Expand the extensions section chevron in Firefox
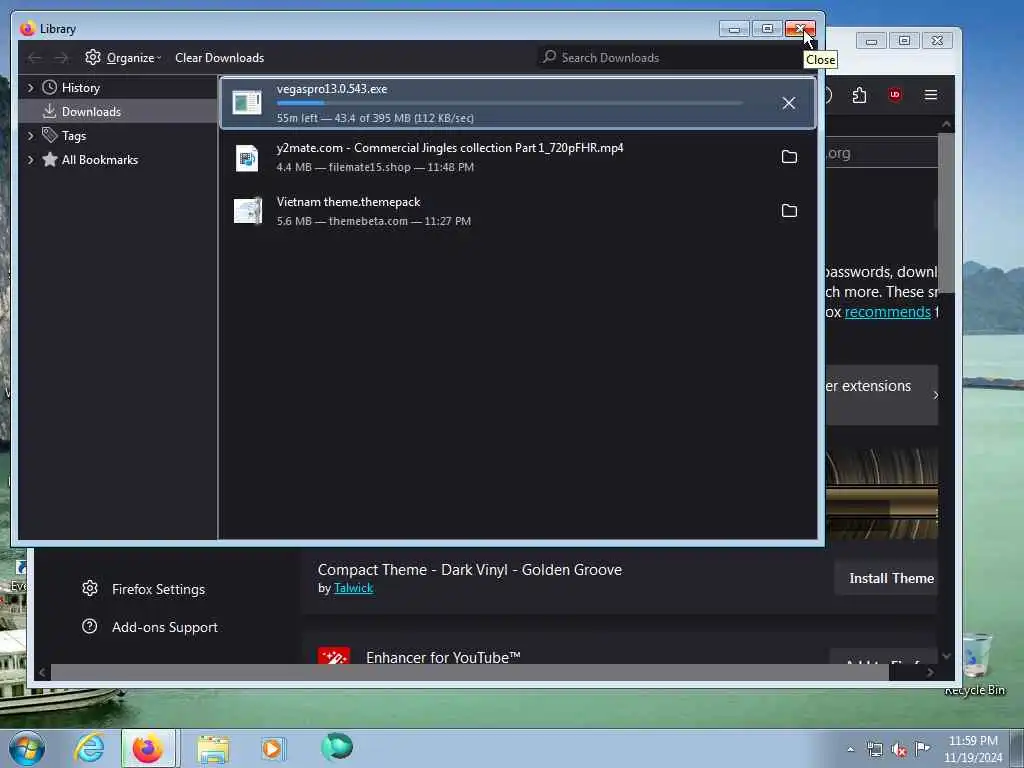 click(x=936, y=395)
